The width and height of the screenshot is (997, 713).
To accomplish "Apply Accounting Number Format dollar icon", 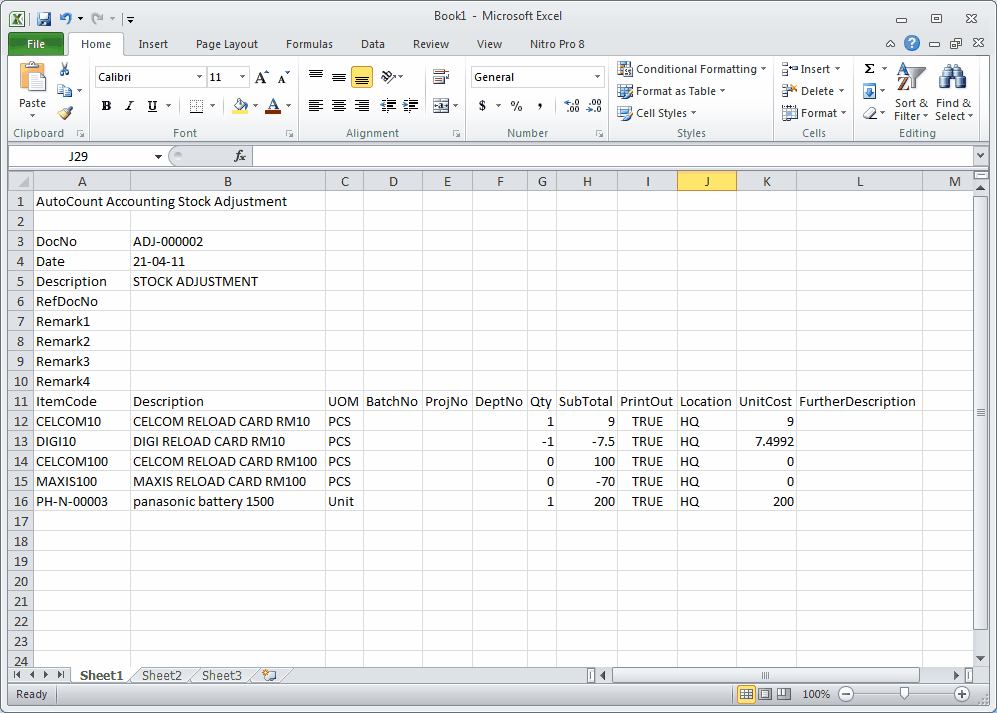I will [x=483, y=106].
